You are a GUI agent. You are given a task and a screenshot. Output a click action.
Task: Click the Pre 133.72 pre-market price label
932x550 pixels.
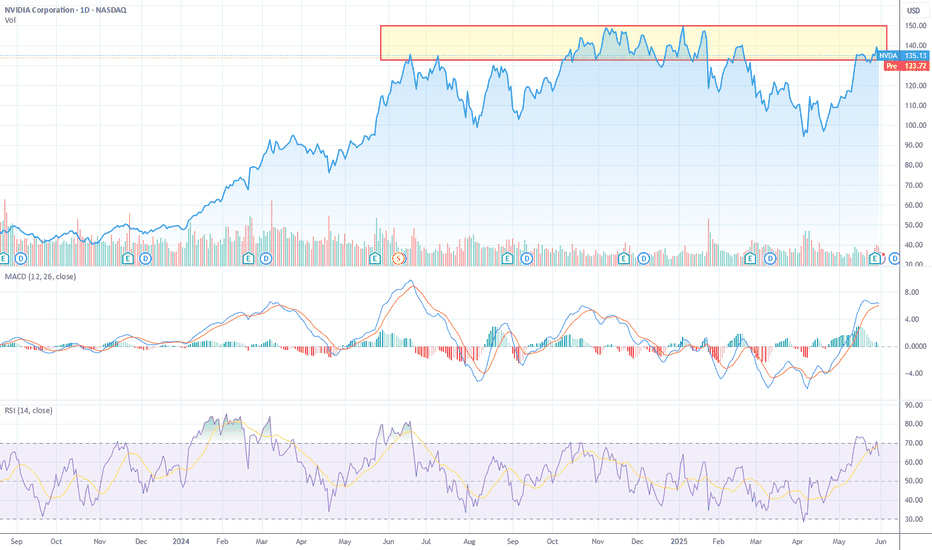(x=906, y=66)
